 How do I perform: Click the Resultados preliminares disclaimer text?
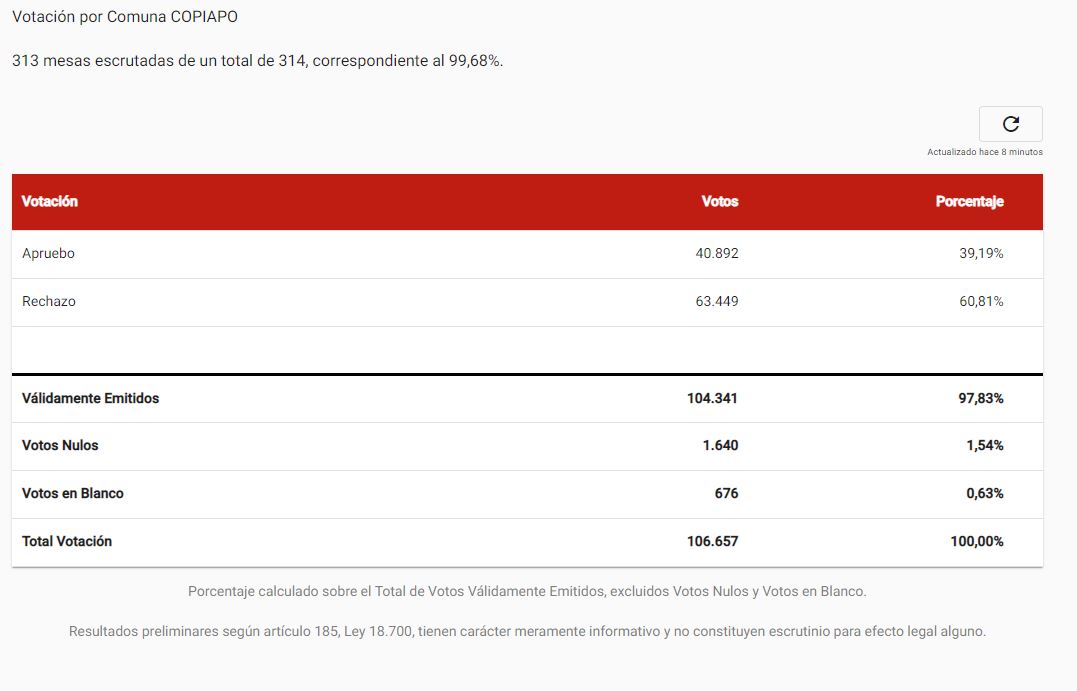click(x=527, y=631)
